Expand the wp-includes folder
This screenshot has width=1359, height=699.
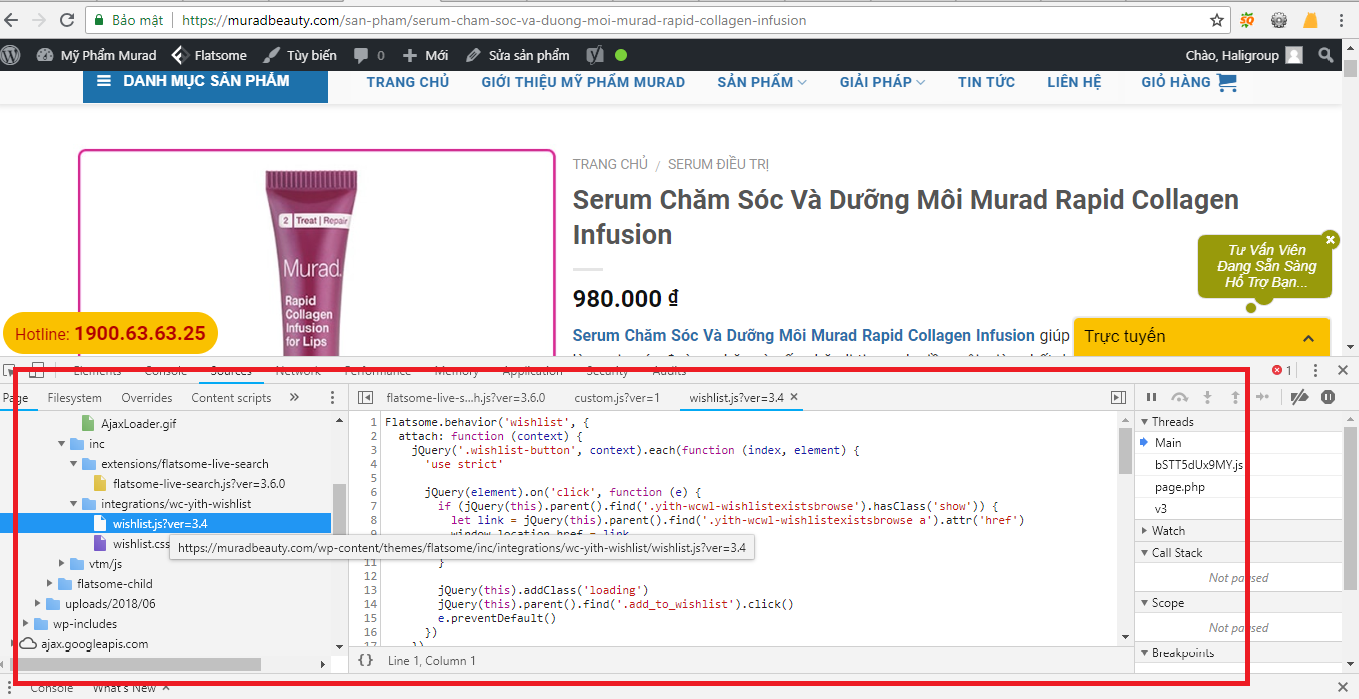pyautogui.click(x=26, y=624)
